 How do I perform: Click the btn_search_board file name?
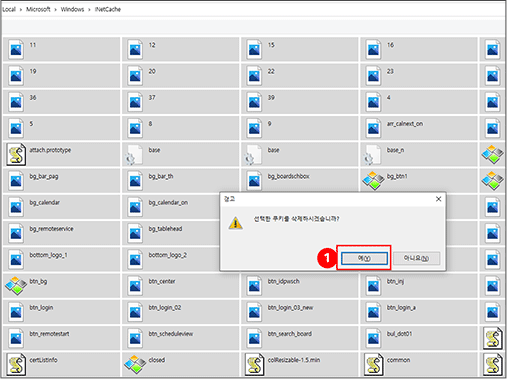[290, 334]
